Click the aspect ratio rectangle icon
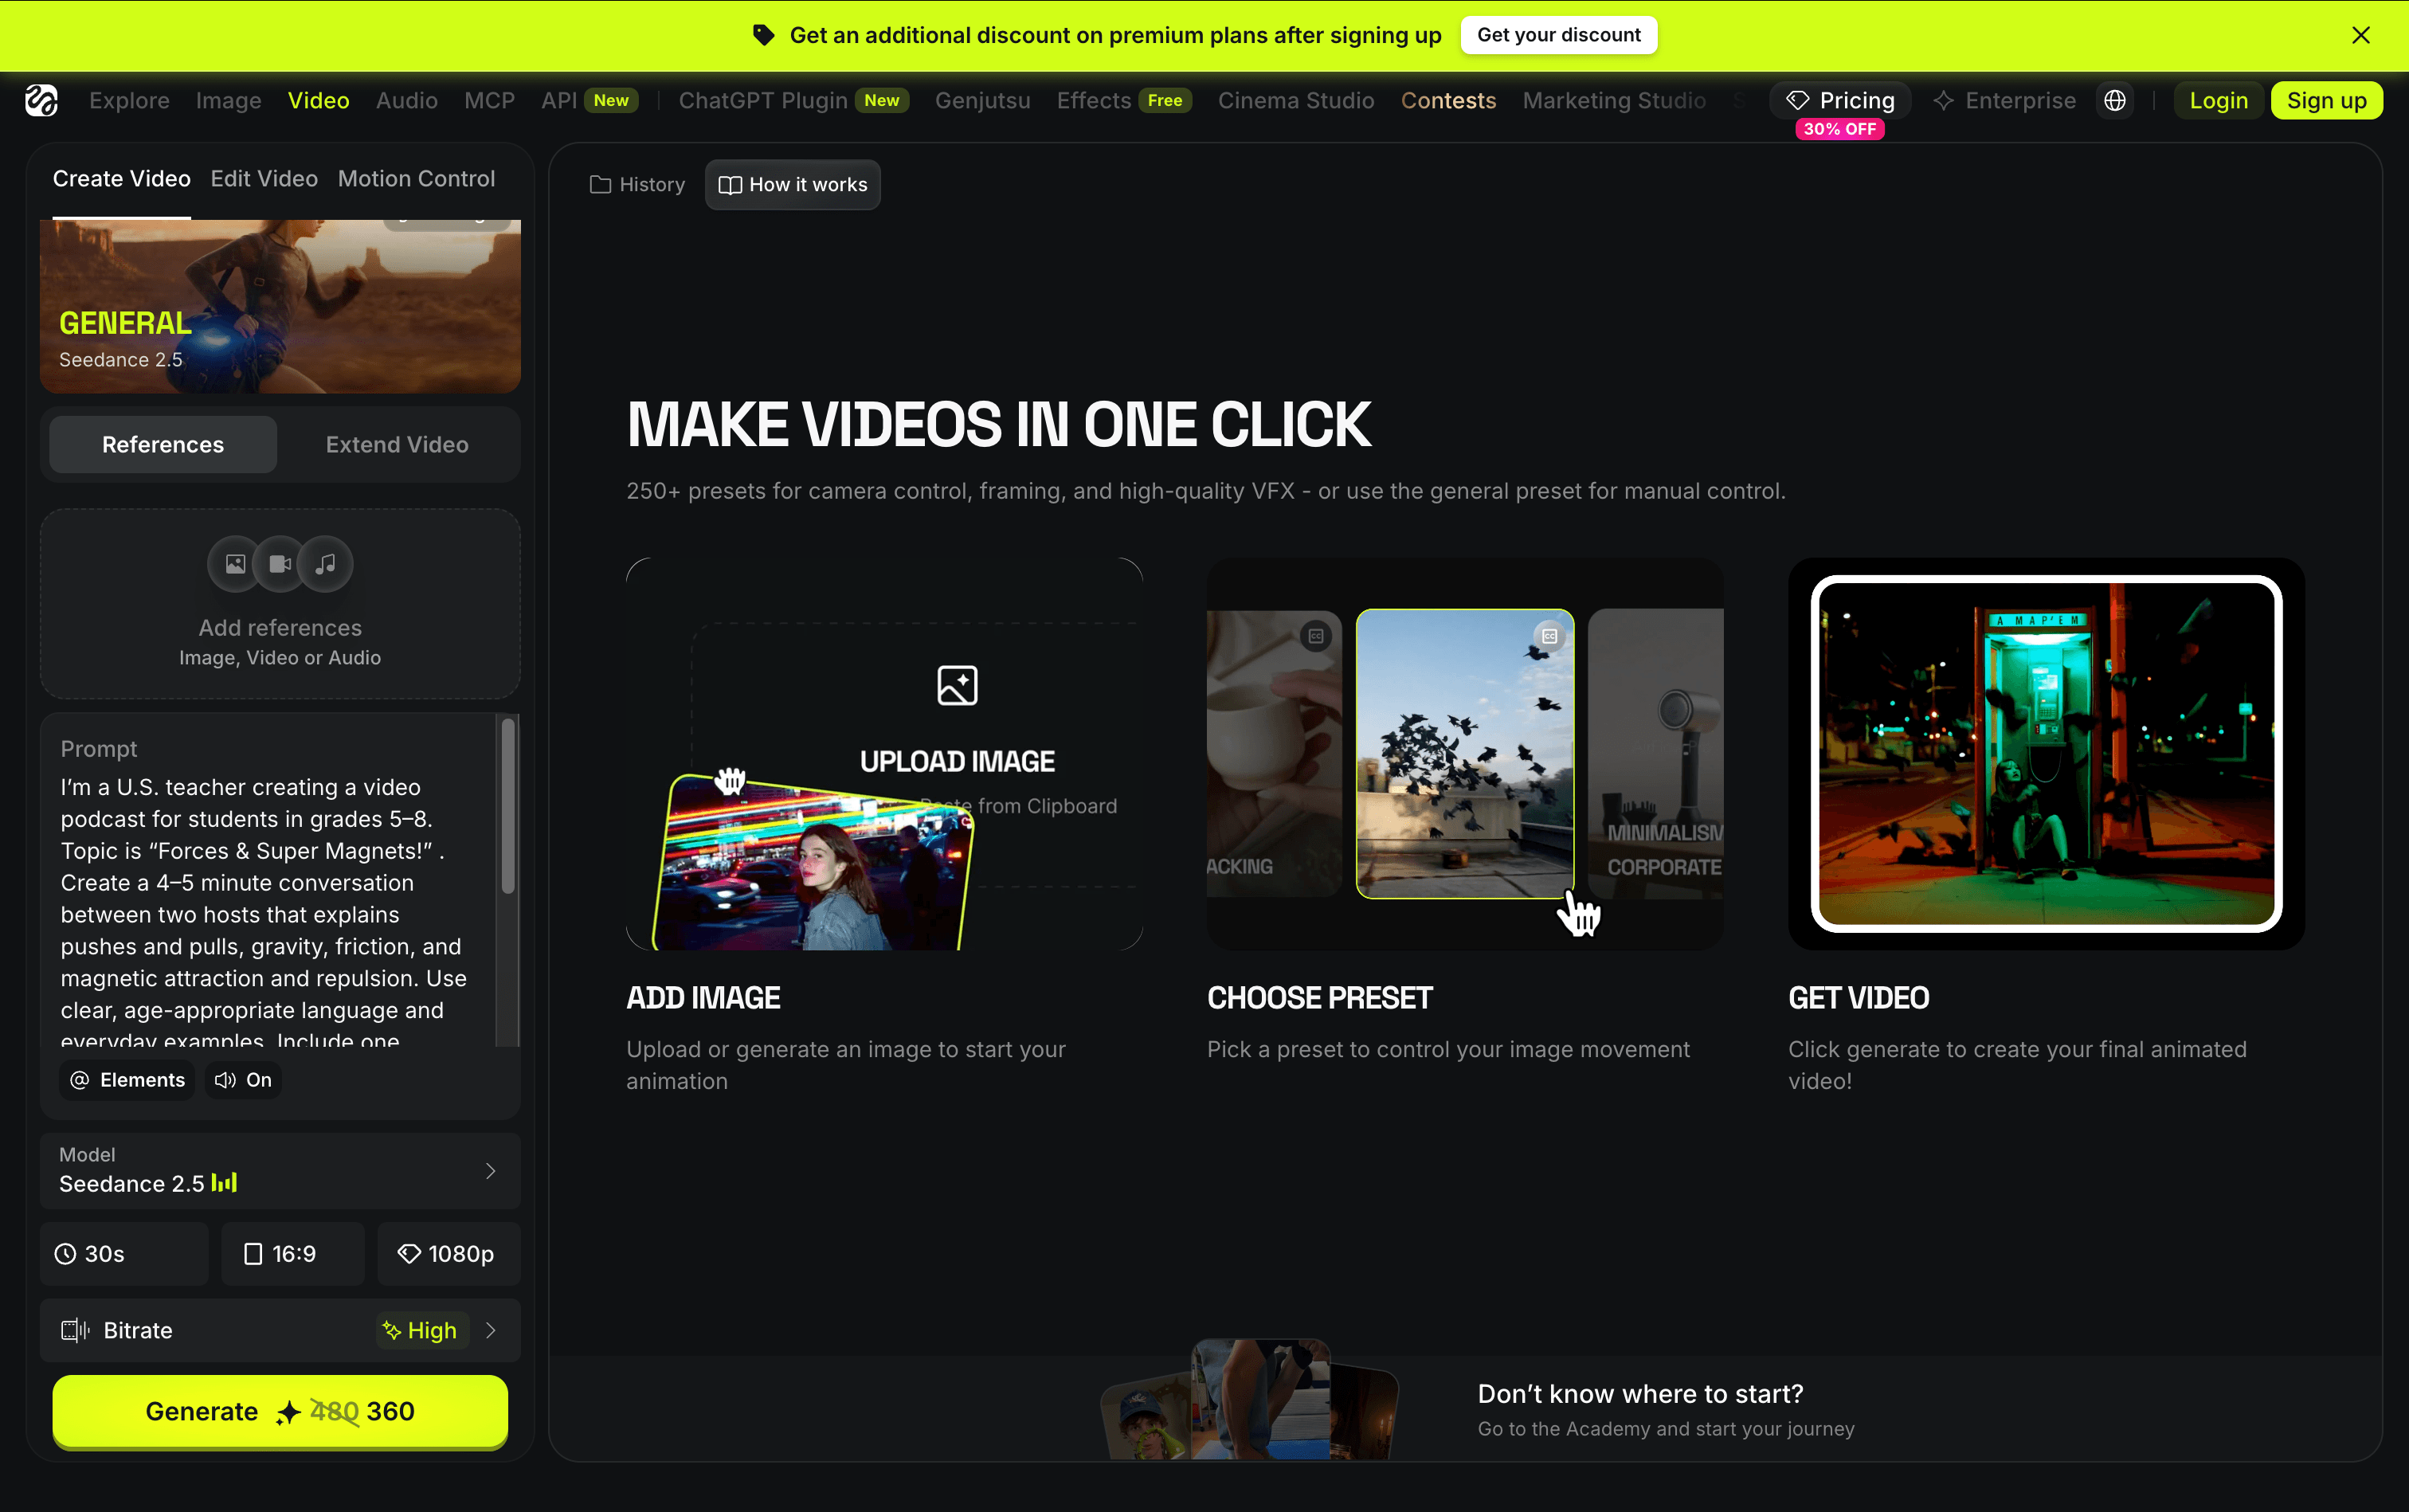2409x1512 pixels. coord(253,1254)
